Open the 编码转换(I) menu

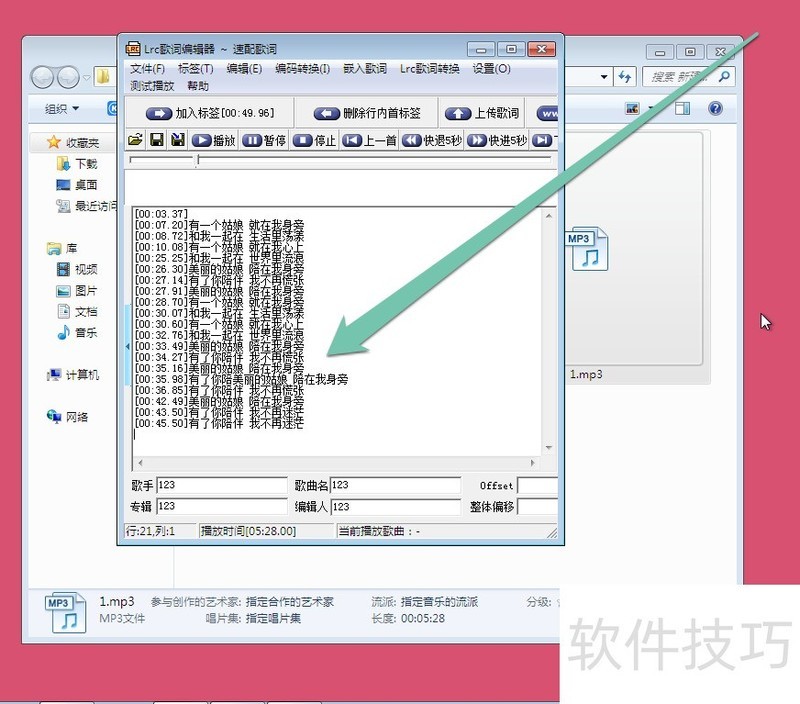(x=303, y=68)
